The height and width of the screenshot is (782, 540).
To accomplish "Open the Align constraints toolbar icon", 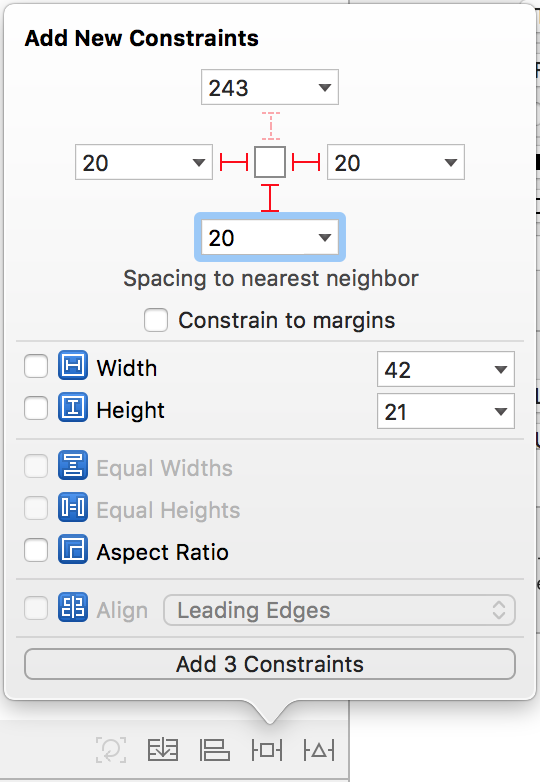I will (215, 750).
